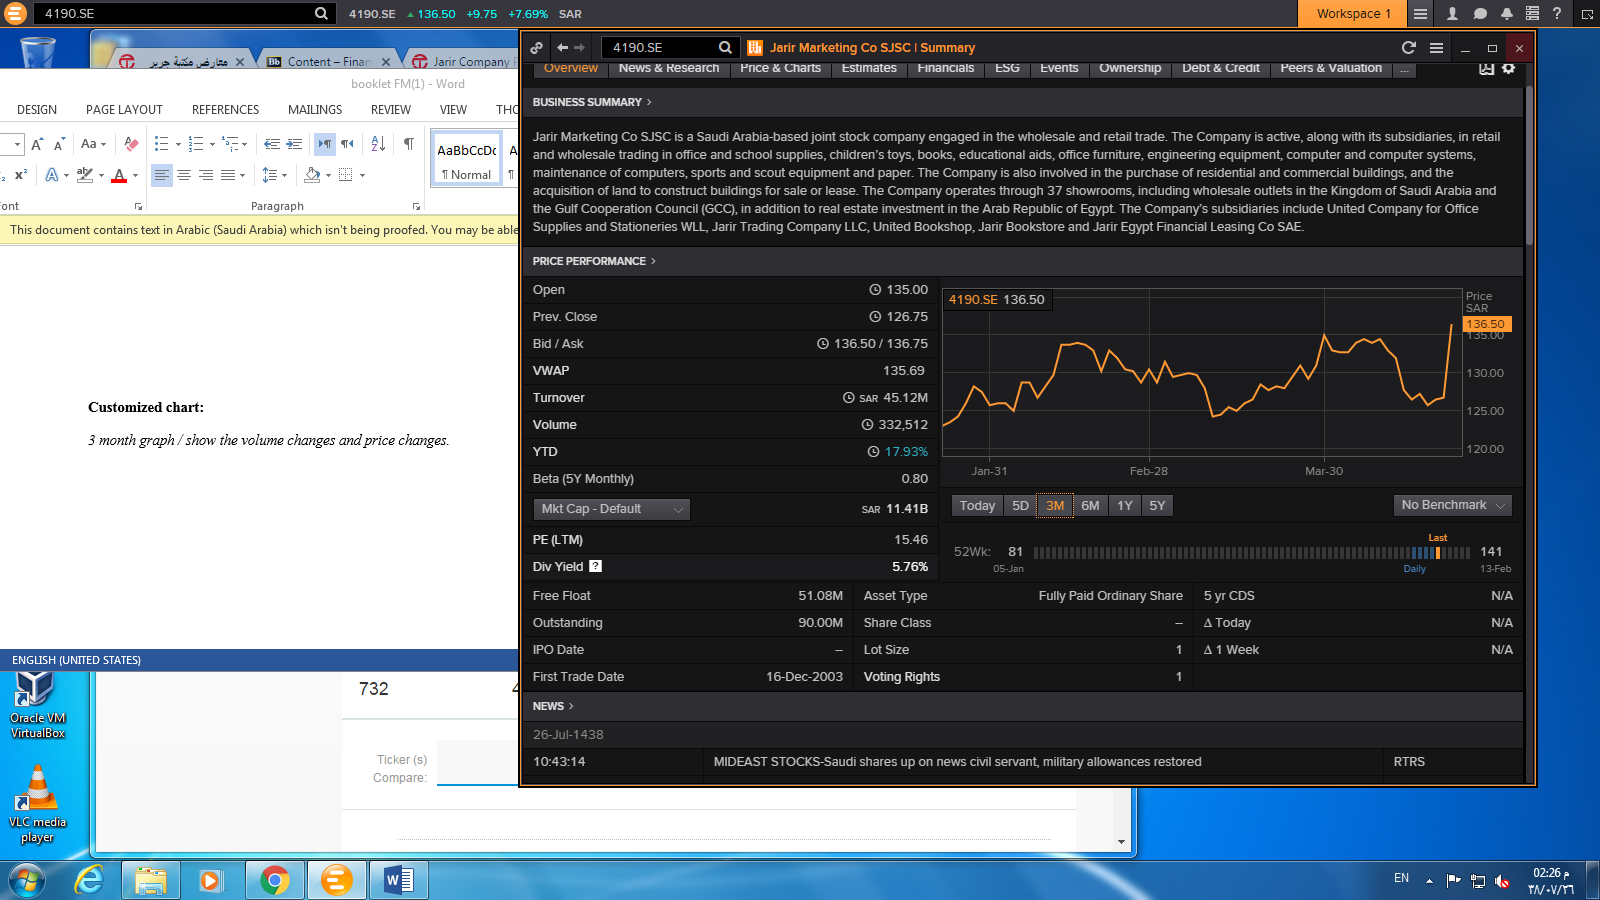Select the Clear Formatting eraser in Word
Screen dimensions: 1600x900
point(131,144)
